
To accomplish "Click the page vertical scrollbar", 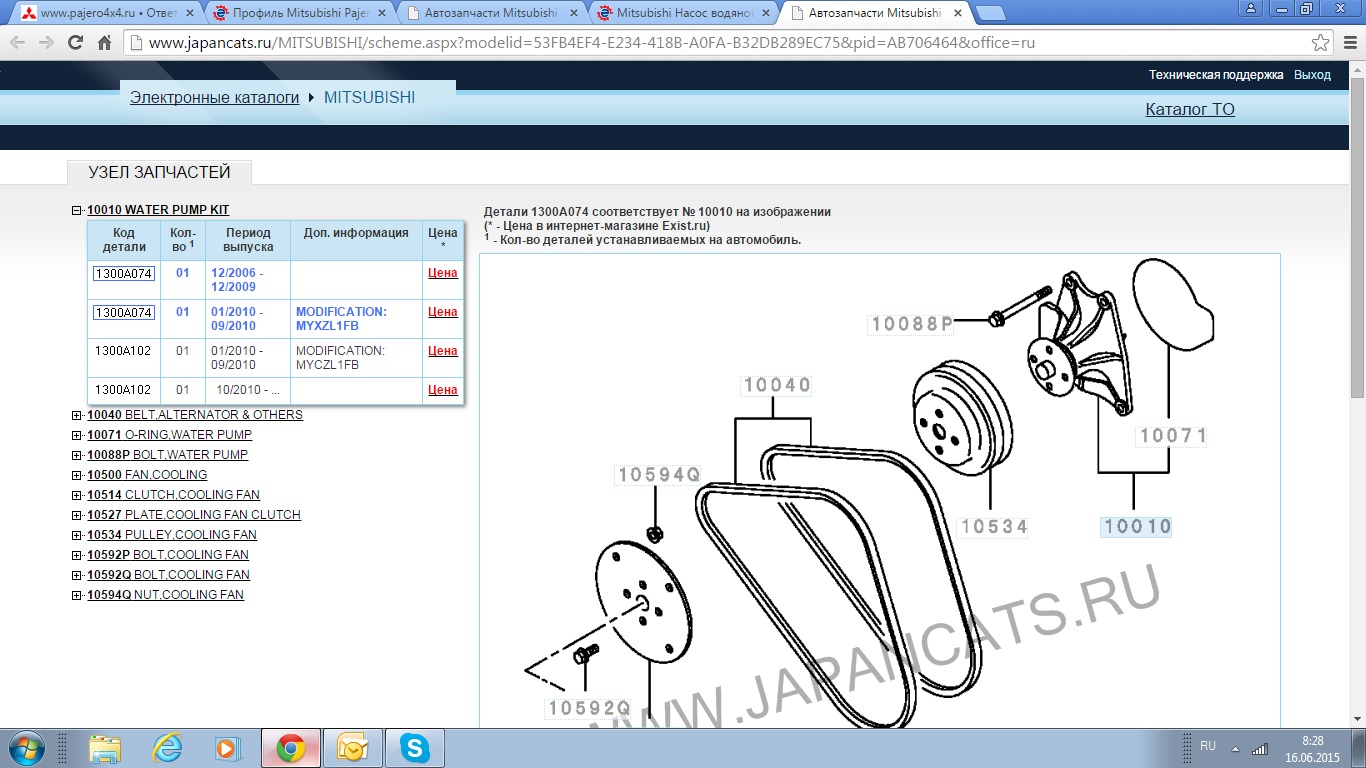I will [1357, 400].
